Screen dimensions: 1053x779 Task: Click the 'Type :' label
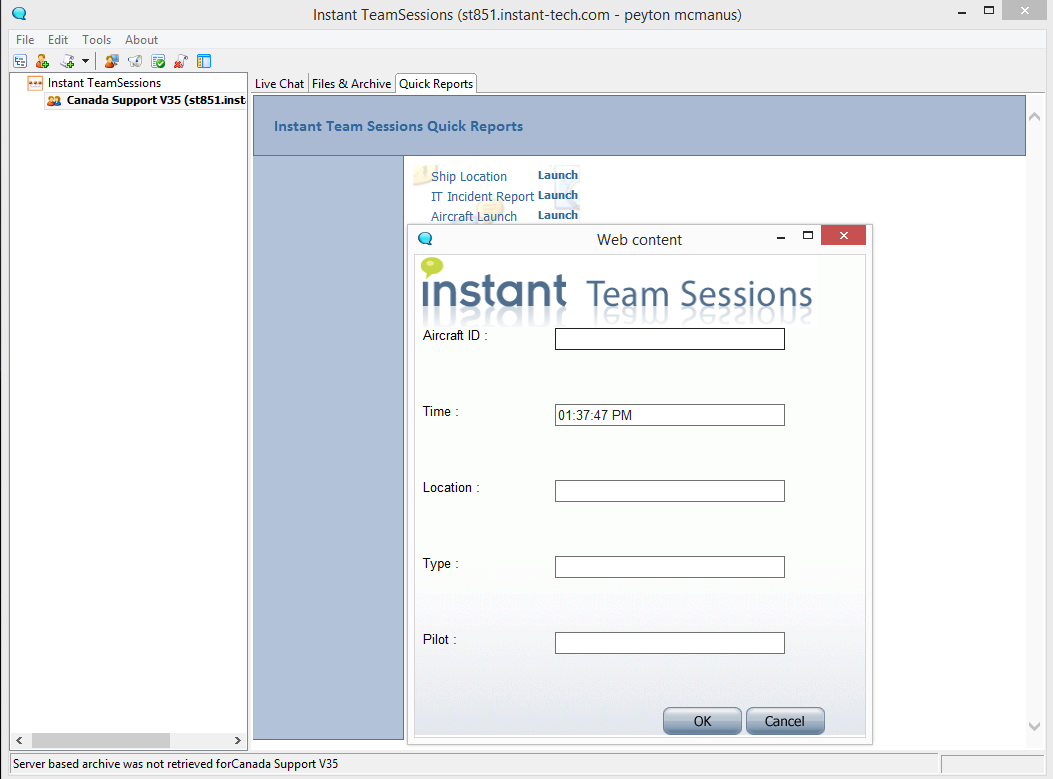[441, 563]
